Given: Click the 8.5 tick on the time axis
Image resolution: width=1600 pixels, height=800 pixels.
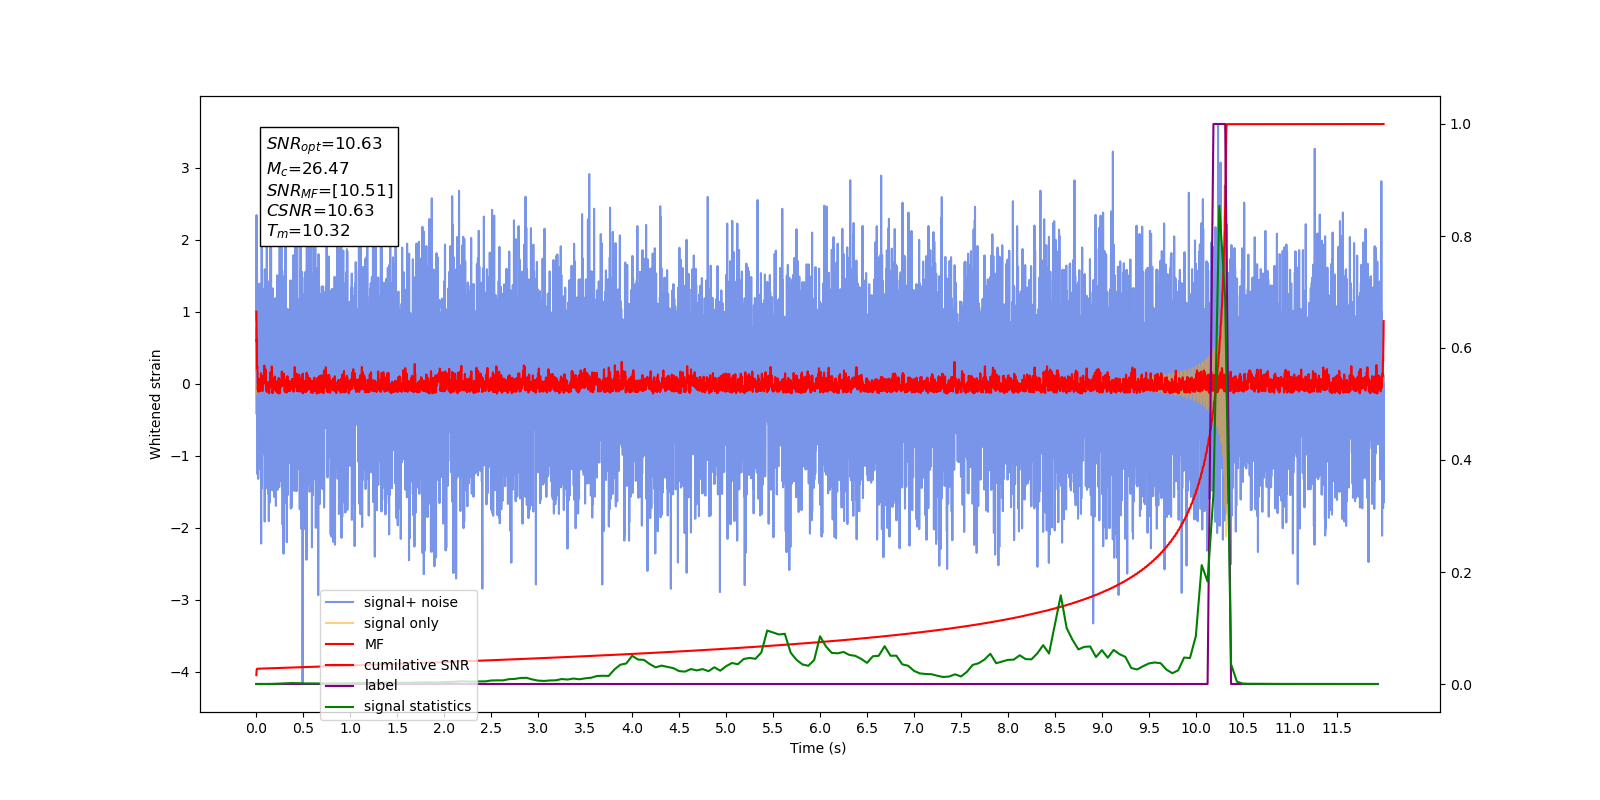Looking at the screenshot, I should pyautogui.click(x=1055, y=728).
